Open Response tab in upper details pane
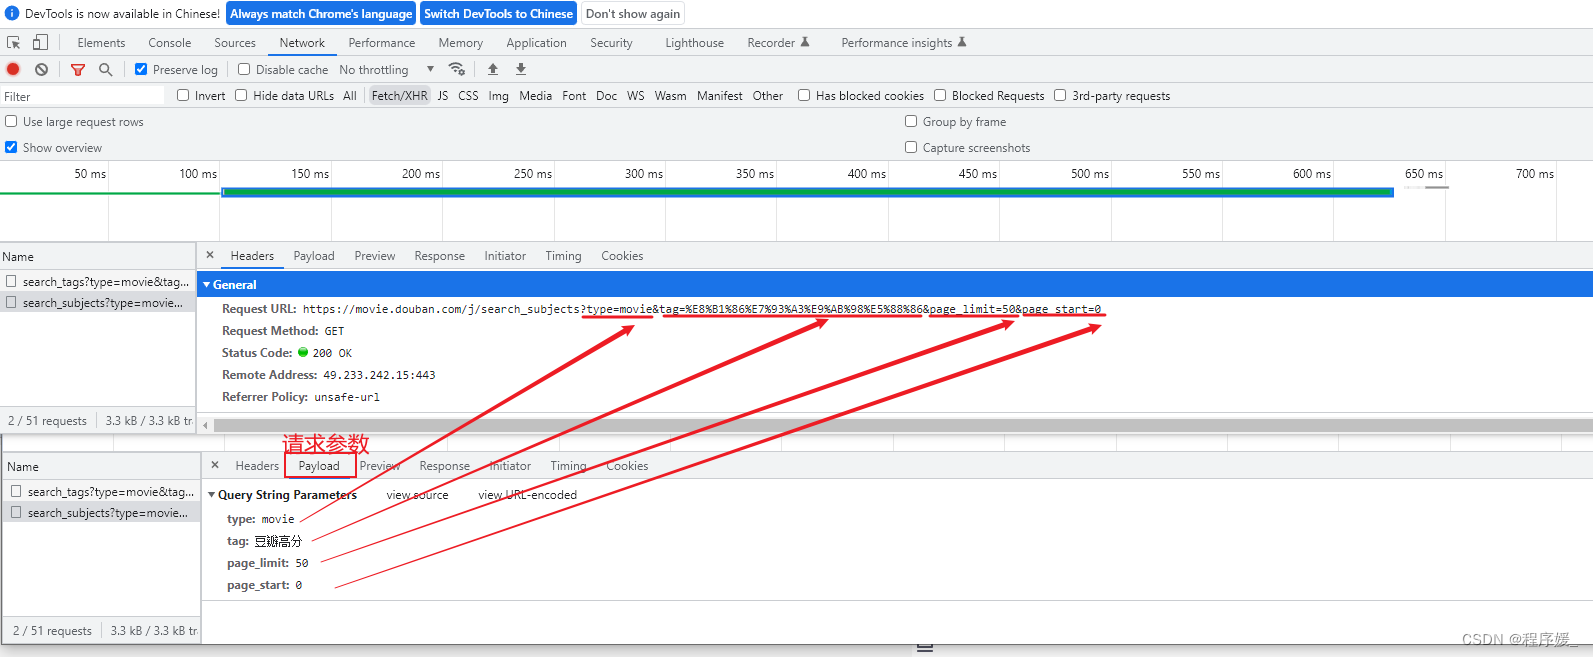1593x657 pixels. [439, 256]
